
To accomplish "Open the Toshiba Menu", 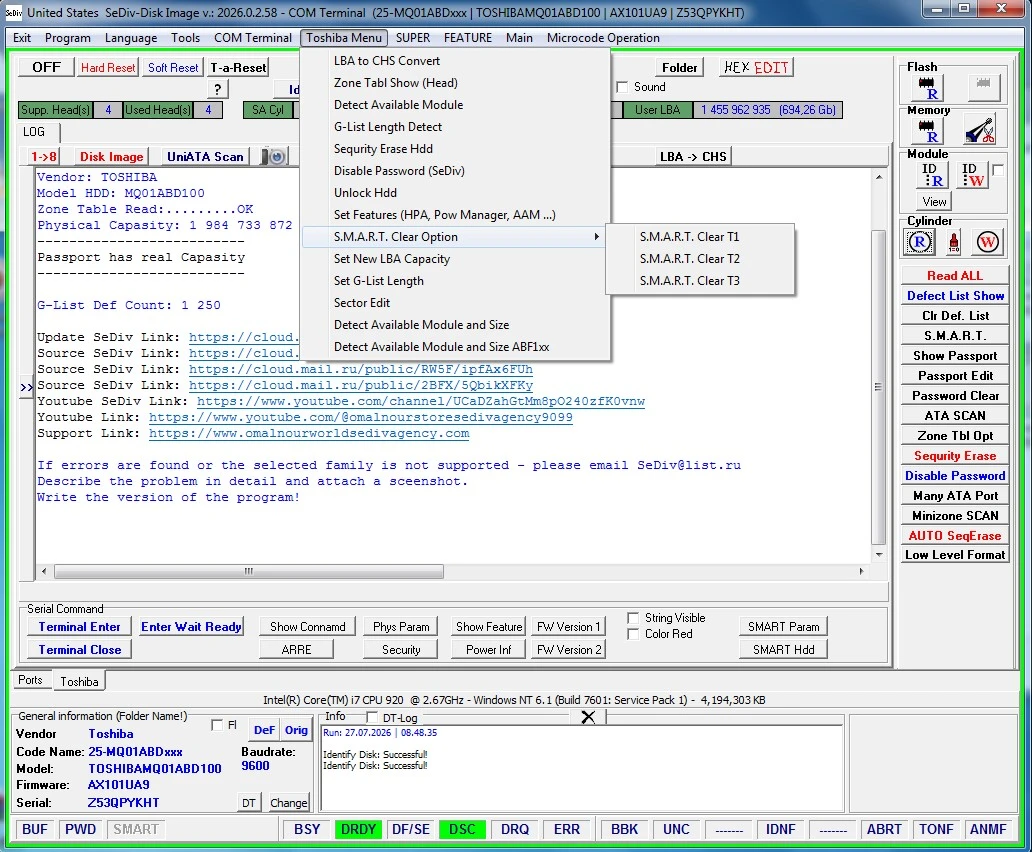I will [x=344, y=38].
